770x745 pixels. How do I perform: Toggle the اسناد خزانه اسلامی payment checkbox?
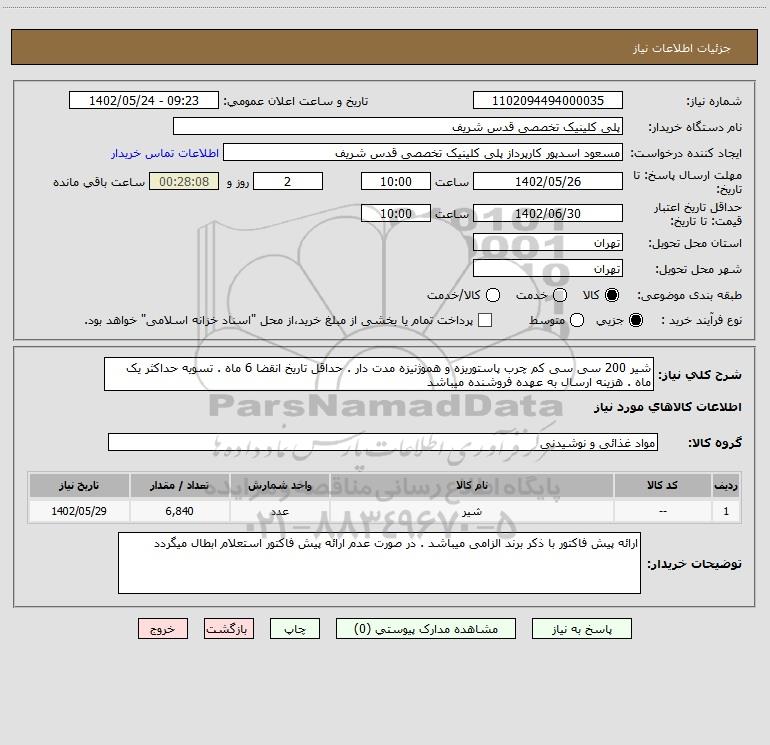coord(485,320)
